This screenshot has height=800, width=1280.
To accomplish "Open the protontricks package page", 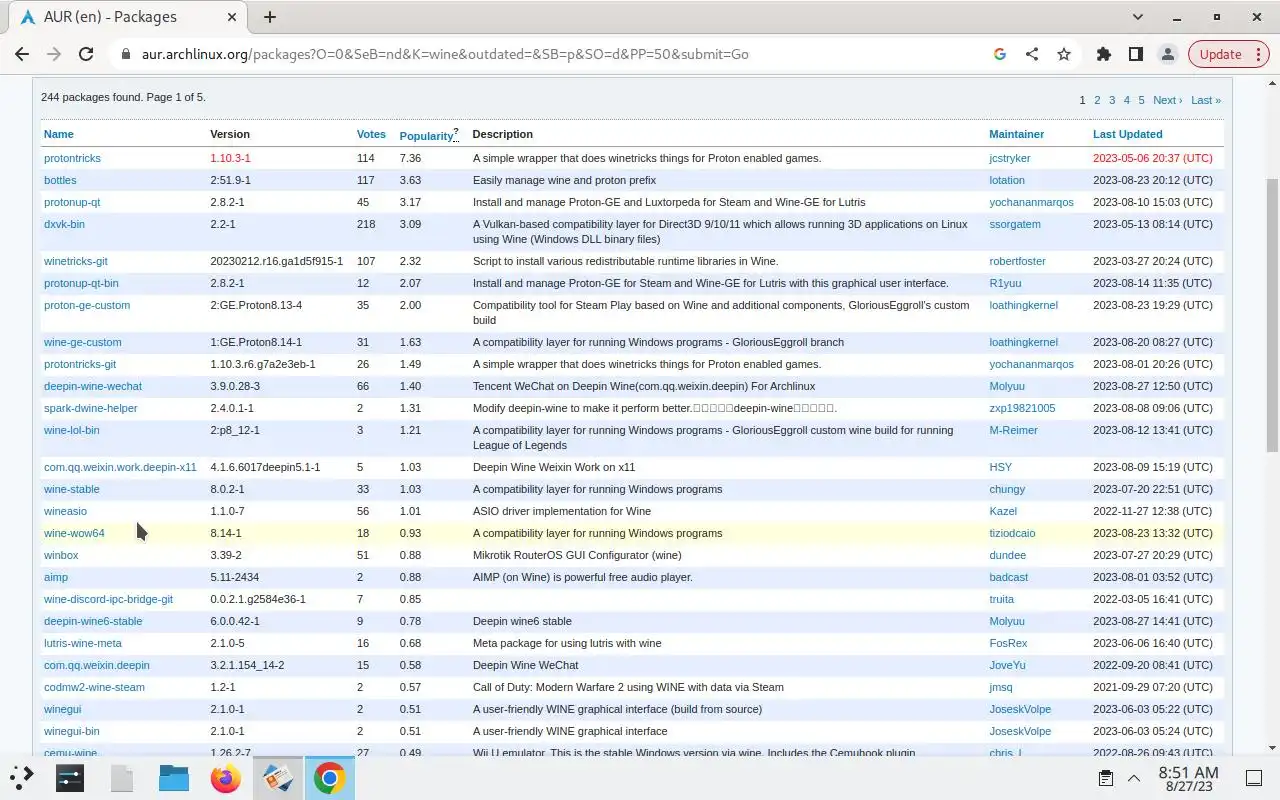I will tap(72, 158).
